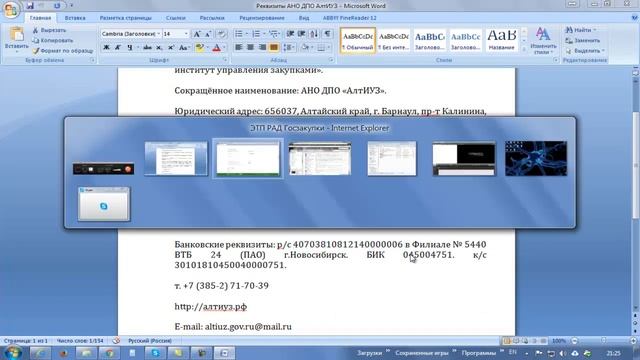Toggle italic (К) formatting

(118, 48)
